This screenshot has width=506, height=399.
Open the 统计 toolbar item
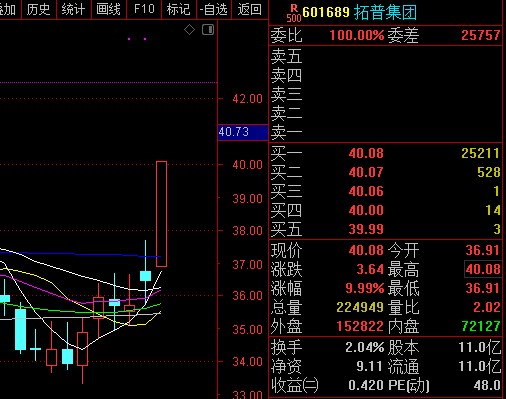click(73, 9)
